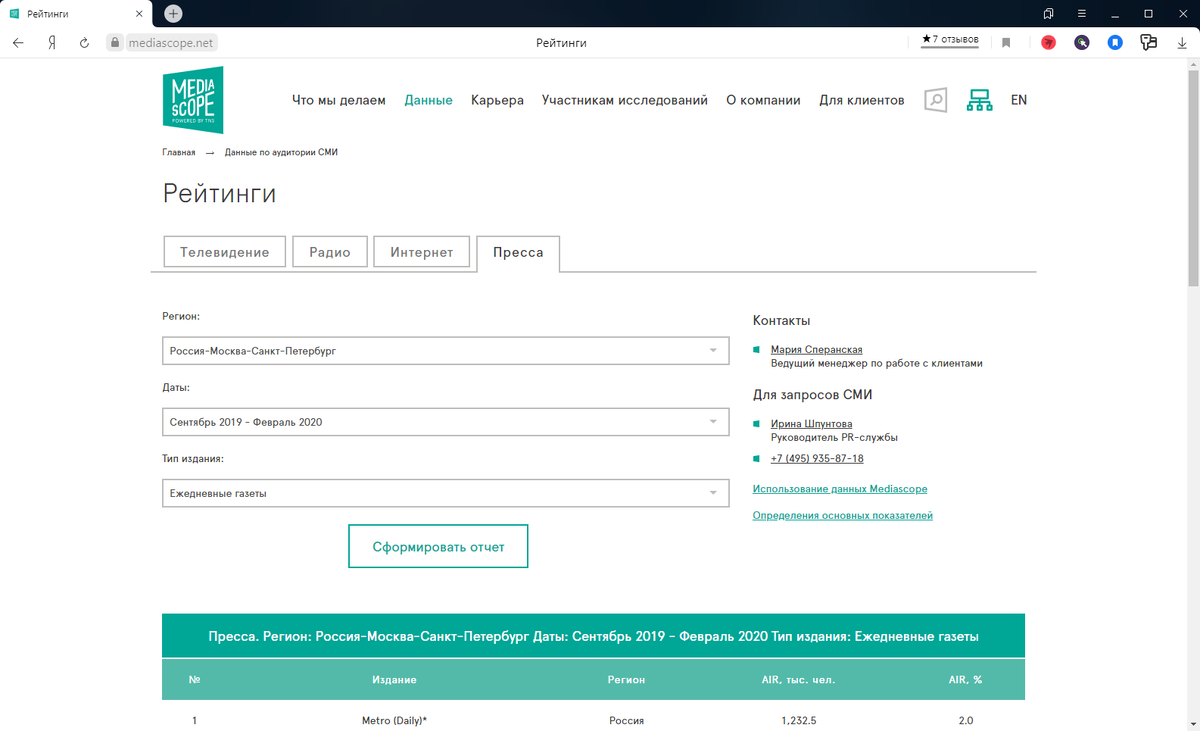Screen dimensions: 1200x731
Task: Click the Рейтинги page heading
Action: point(219,194)
